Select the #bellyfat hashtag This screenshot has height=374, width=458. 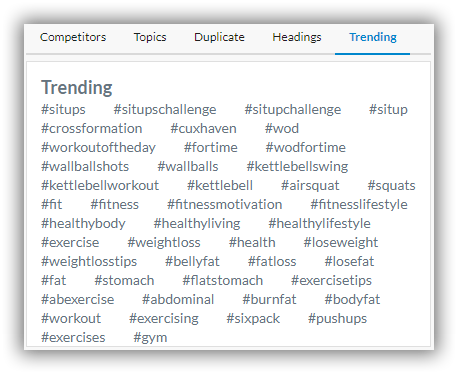(x=192, y=262)
